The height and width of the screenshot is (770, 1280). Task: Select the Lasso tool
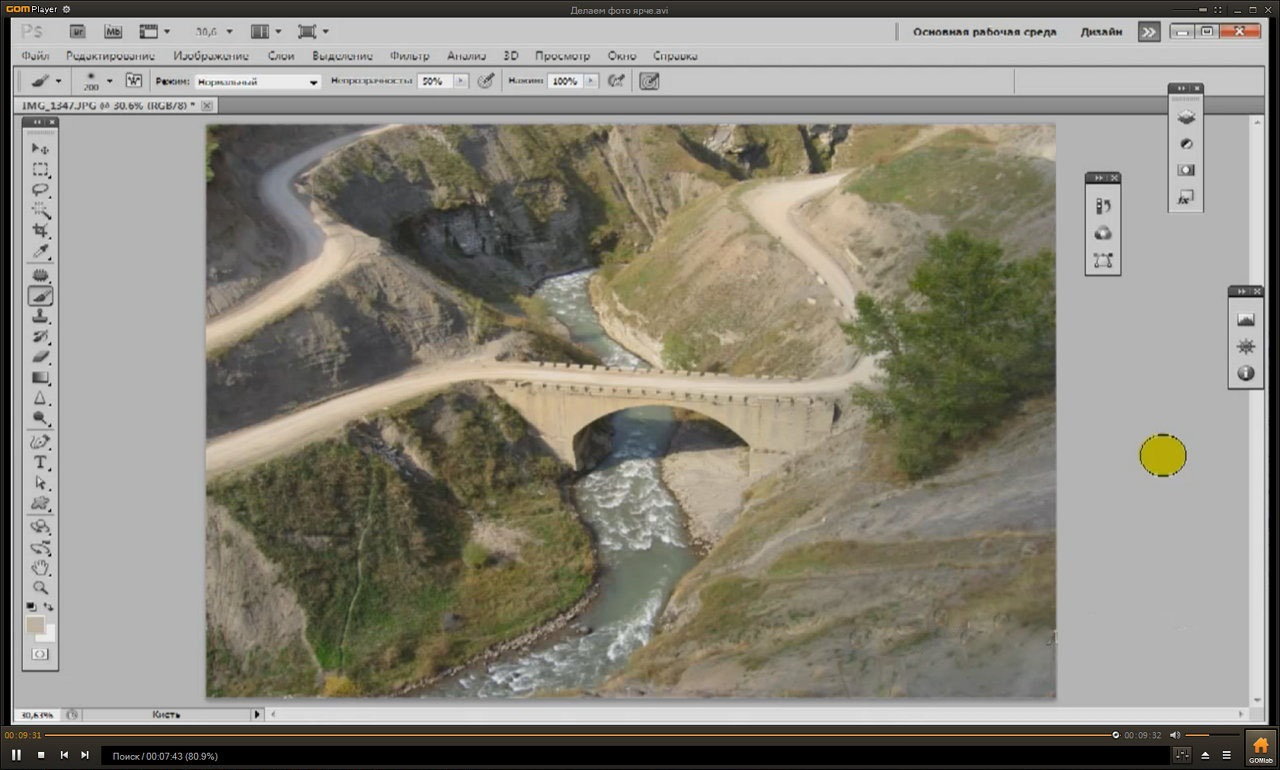(x=40, y=189)
